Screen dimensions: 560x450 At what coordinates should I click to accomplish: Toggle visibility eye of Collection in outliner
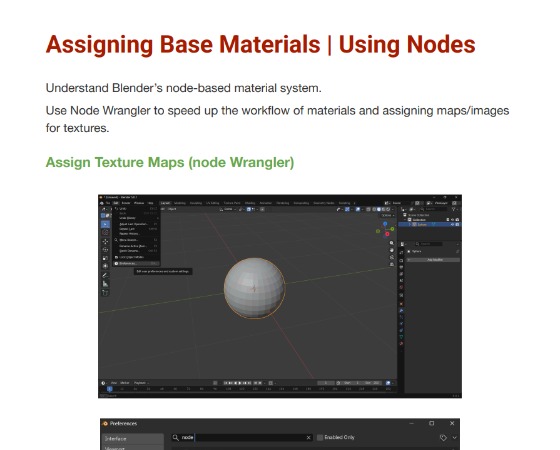[452, 220]
